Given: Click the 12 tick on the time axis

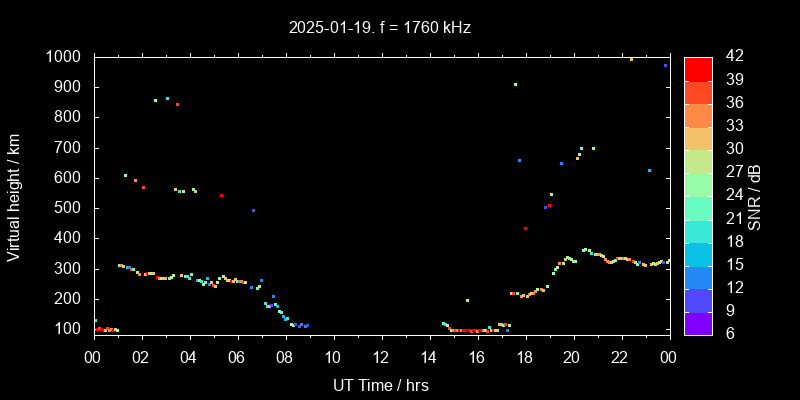Looking at the screenshot, I should [x=381, y=355].
